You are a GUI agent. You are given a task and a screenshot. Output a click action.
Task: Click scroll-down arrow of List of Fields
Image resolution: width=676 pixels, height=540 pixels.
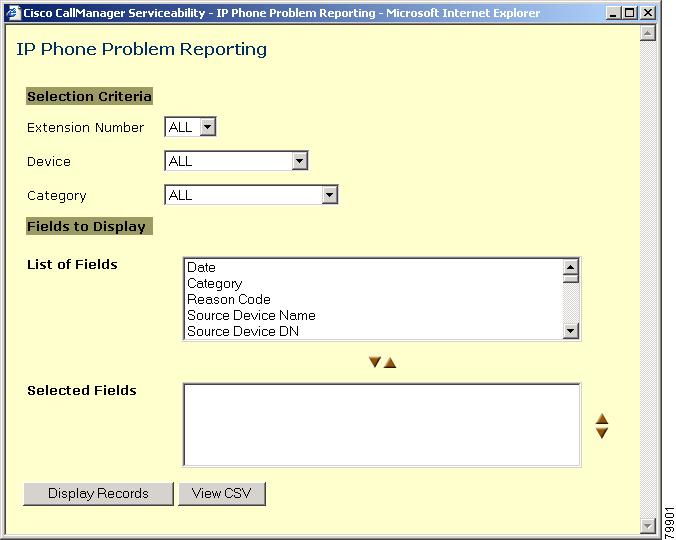click(570, 331)
